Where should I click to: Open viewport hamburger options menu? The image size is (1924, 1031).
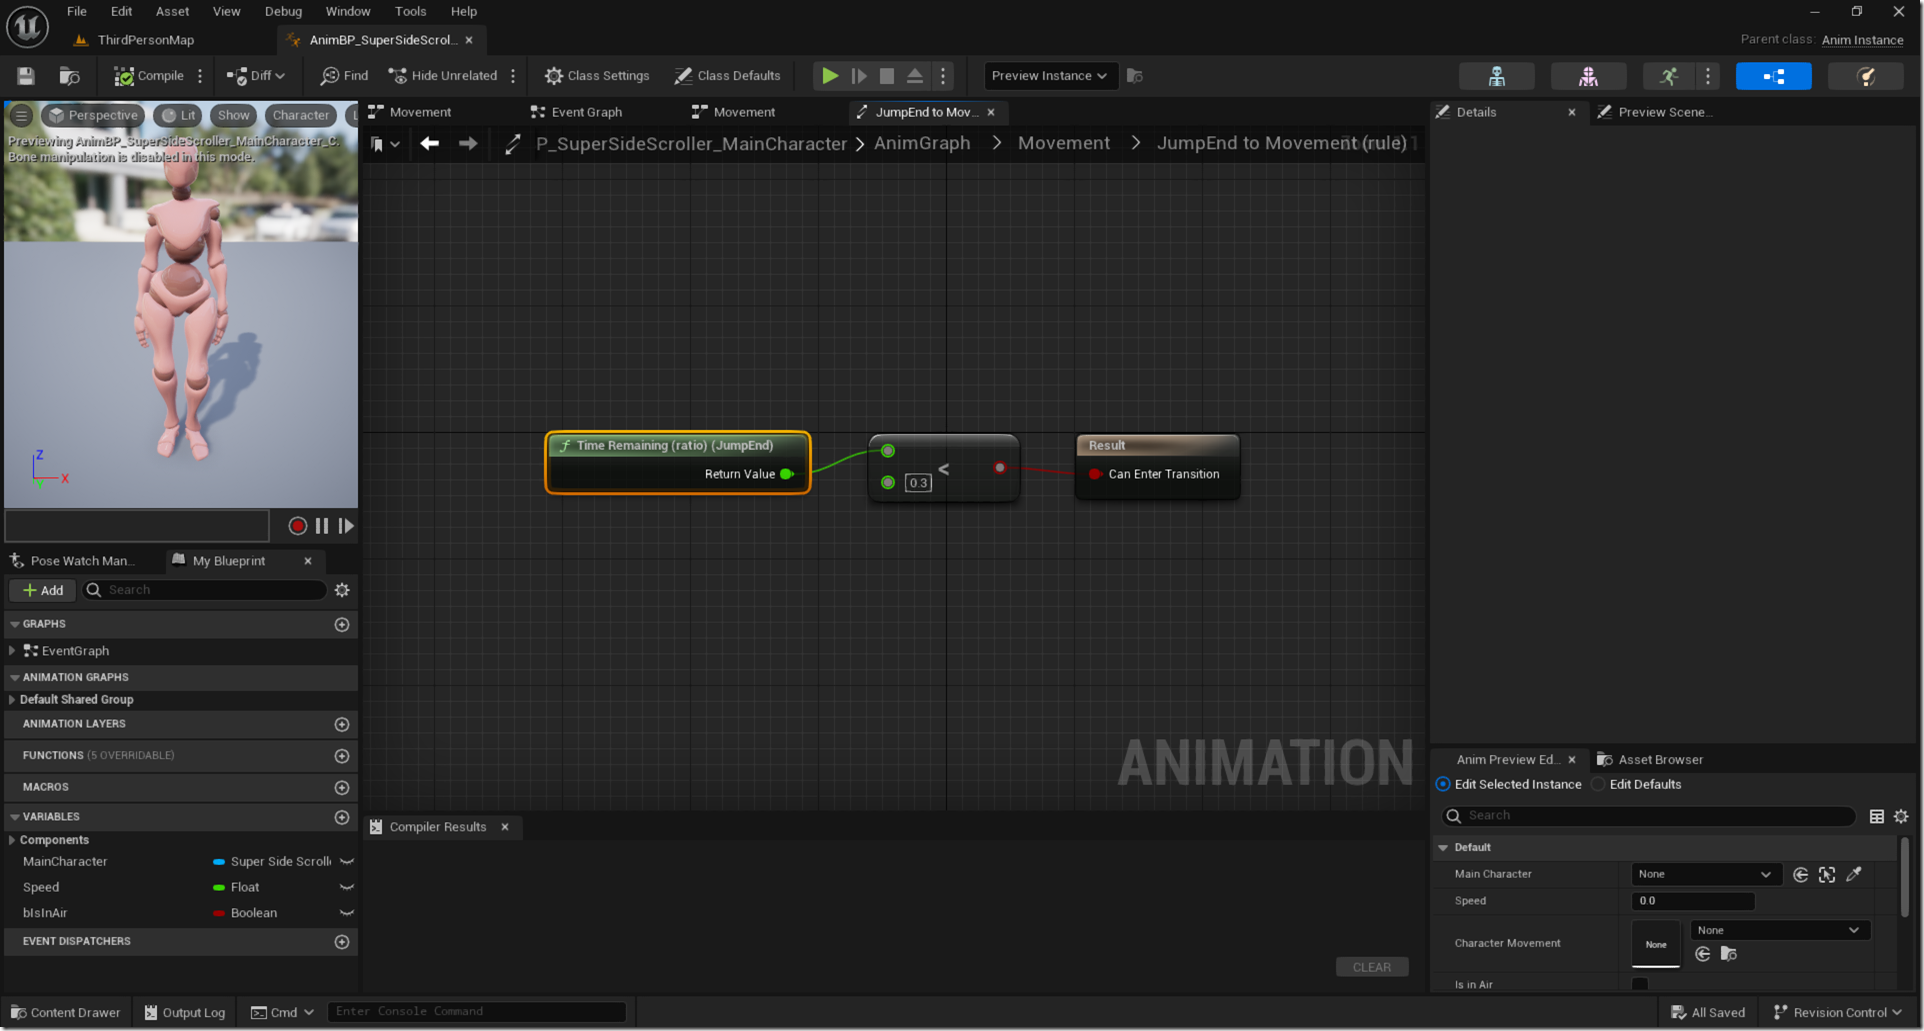[x=21, y=115]
